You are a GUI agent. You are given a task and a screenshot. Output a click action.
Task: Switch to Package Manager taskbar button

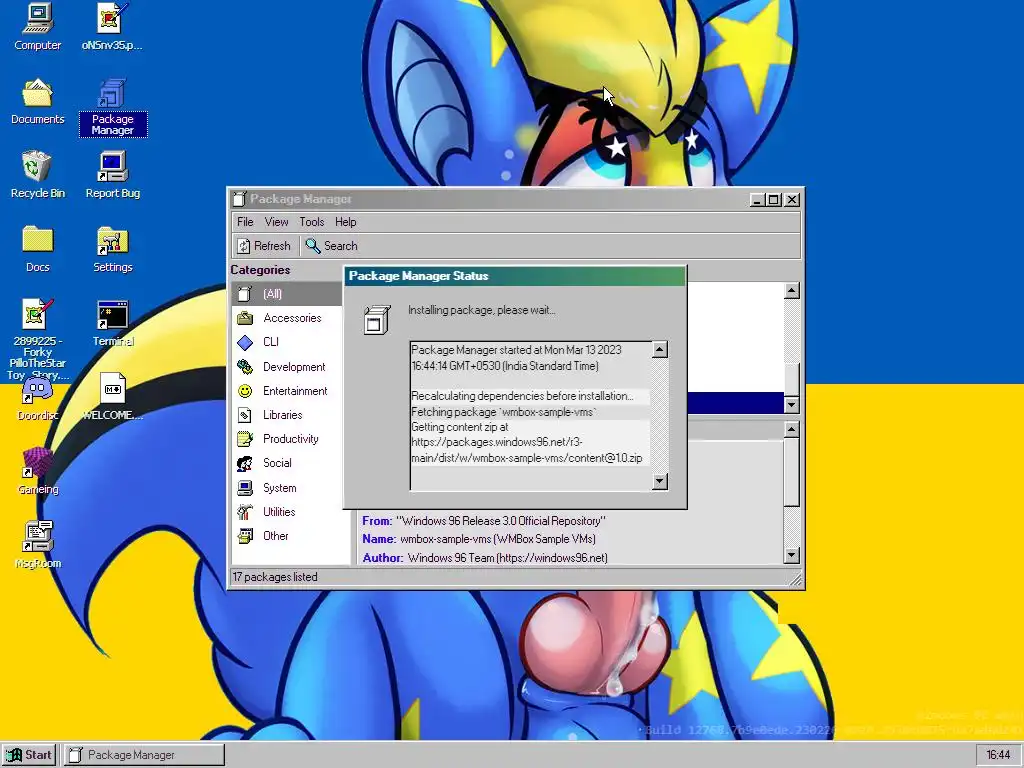tap(144, 755)
